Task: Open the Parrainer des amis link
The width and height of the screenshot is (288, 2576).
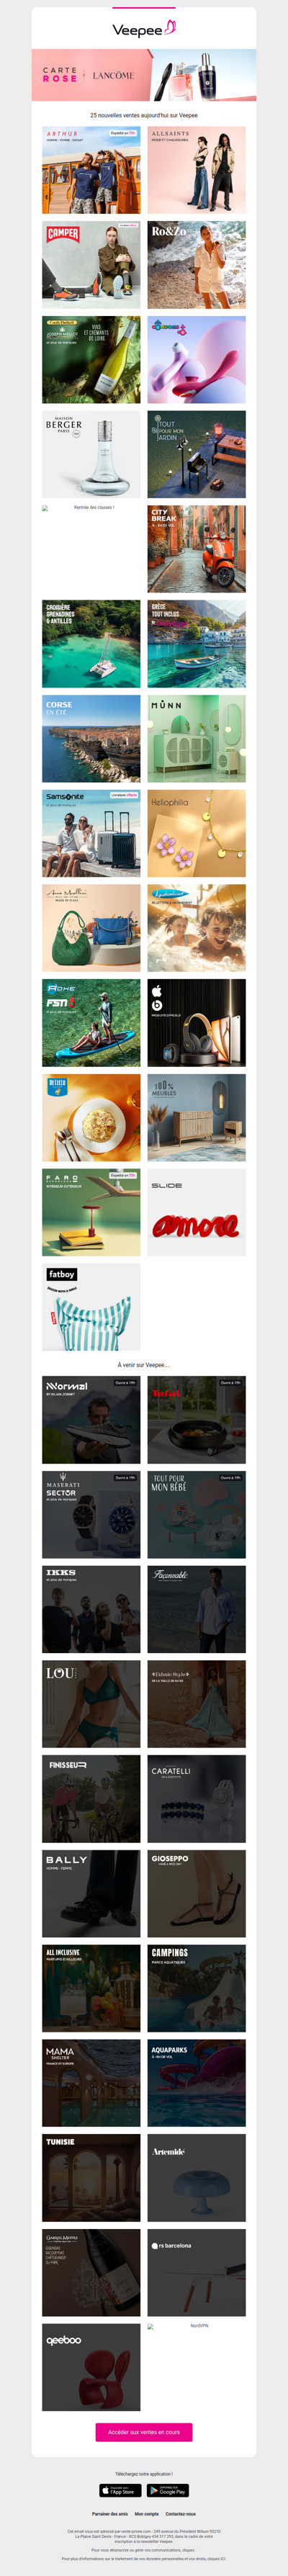Action: coord(110,2514)
